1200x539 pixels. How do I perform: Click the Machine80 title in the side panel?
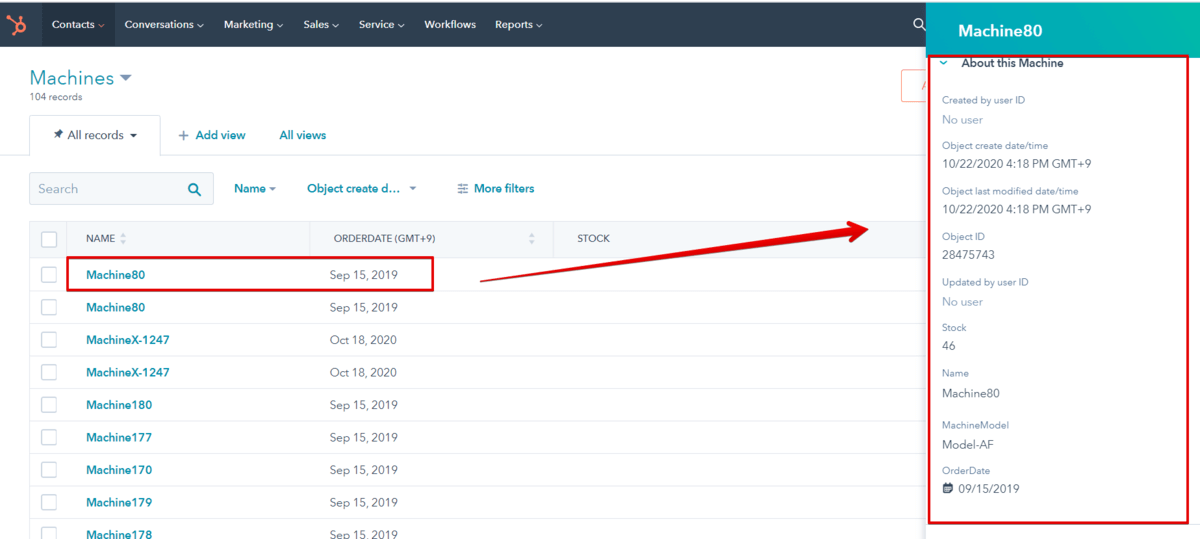click(x=1000, y=31)
